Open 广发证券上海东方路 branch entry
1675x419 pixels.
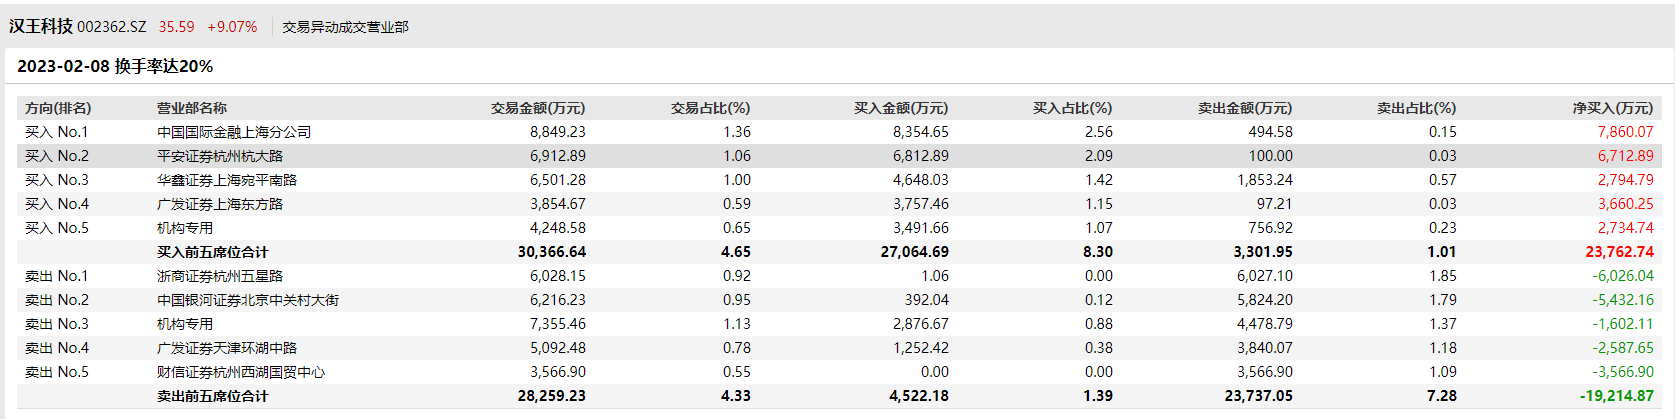pyautogui.click(x=220, y=204)
